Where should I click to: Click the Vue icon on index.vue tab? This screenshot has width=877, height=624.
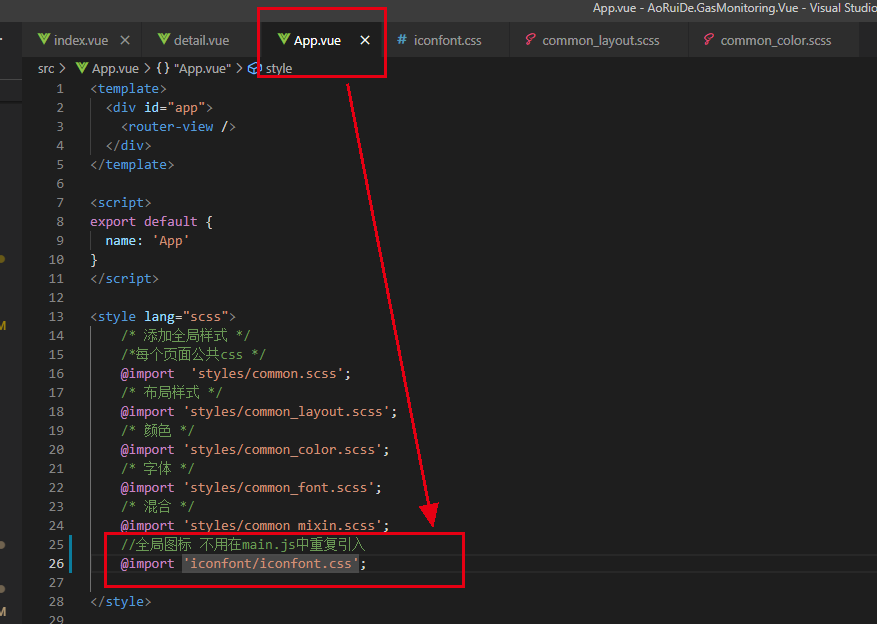44,39
